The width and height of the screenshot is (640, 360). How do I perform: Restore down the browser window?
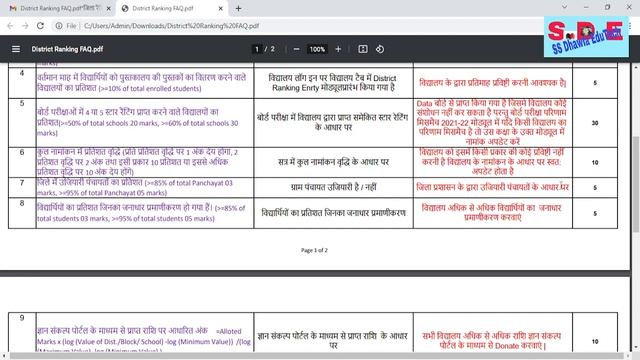pos(607,7)
